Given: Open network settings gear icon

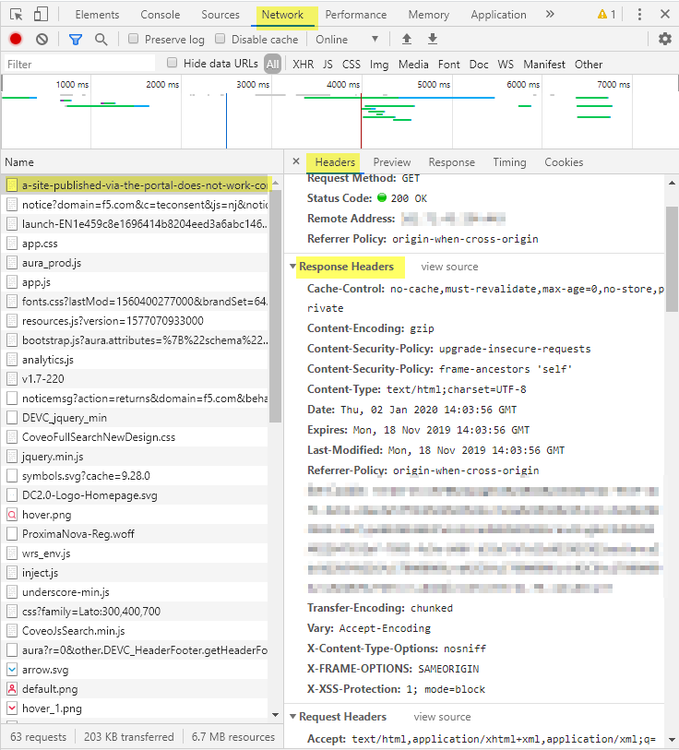Looking at the screenshot, I should tap(665, 39).
